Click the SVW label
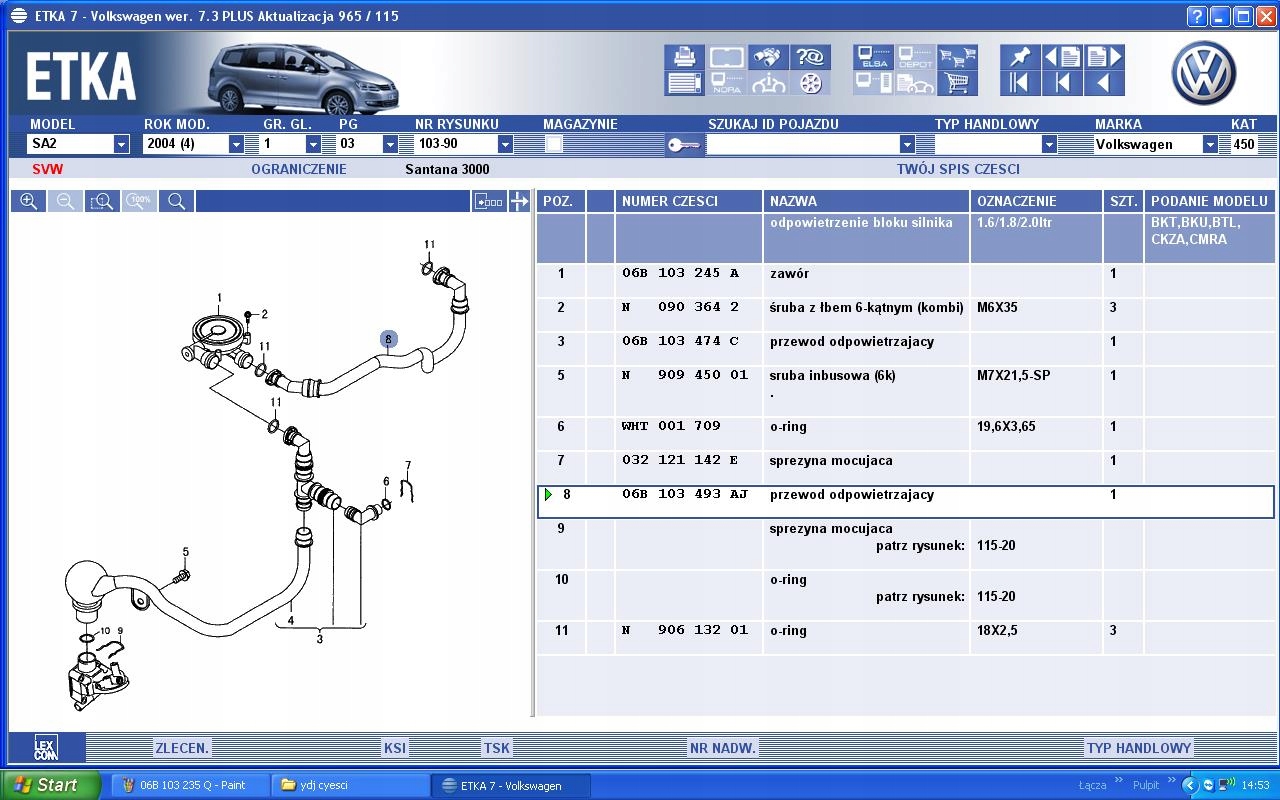Screen dimensions: 1280x800 tap(47, 169)
